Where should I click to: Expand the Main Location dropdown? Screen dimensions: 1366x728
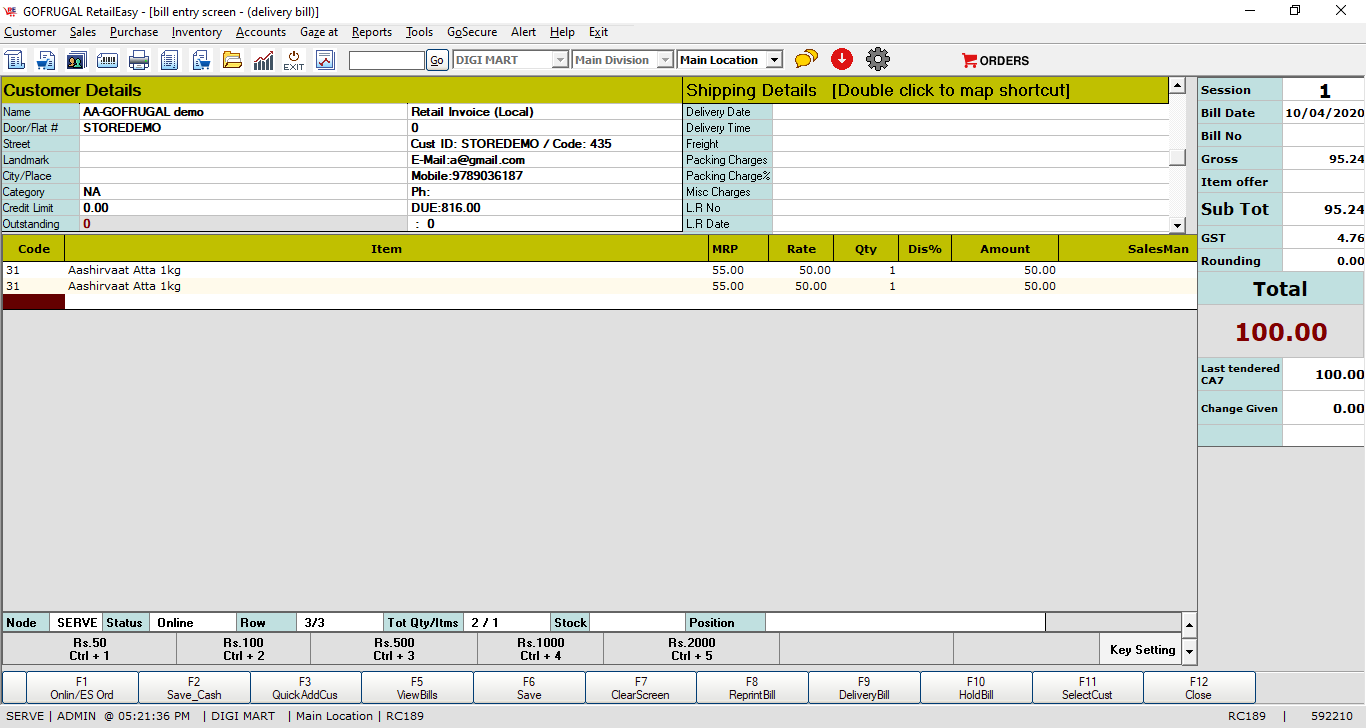point(774,60)
